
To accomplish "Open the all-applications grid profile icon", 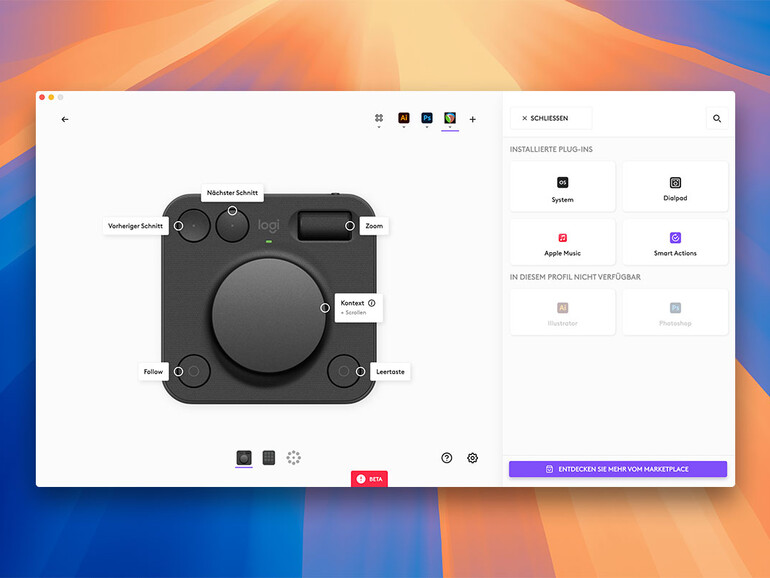I will 379,118.
